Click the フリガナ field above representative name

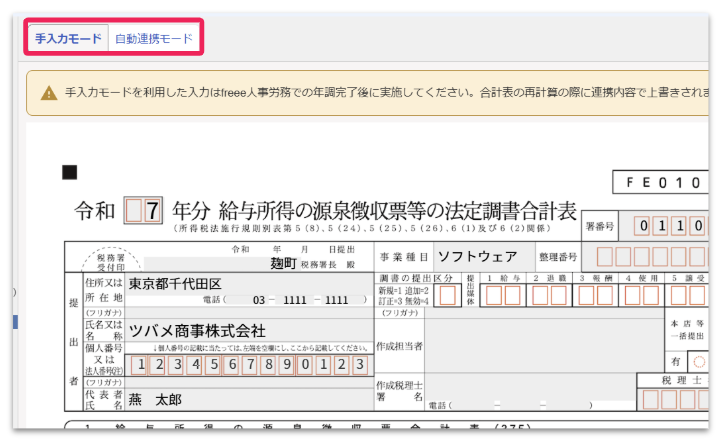pos(249,382)
